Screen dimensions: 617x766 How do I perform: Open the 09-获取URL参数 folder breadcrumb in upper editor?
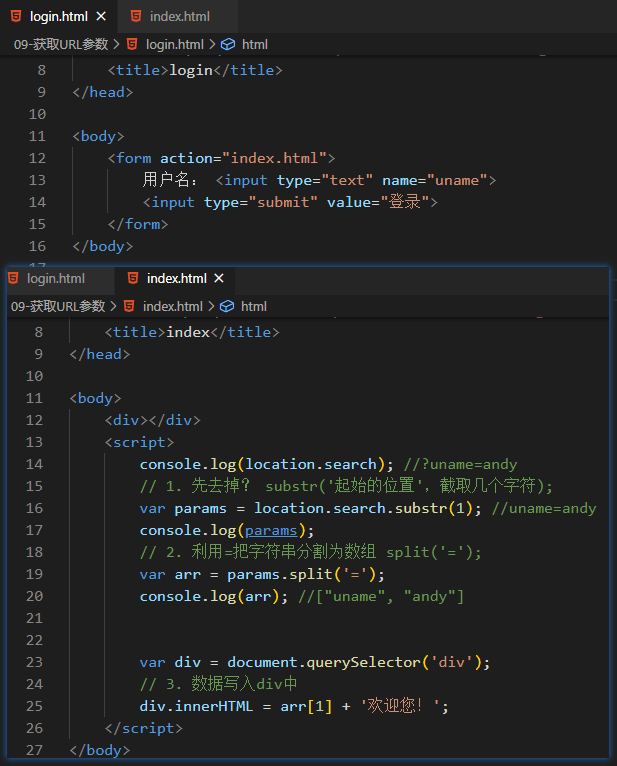(x=61, y=44)
